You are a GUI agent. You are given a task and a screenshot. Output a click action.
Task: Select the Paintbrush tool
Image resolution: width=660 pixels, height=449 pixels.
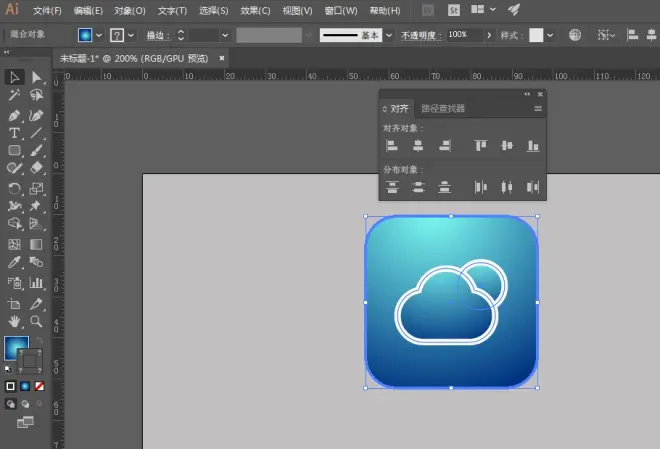click(x=36, y=151)
